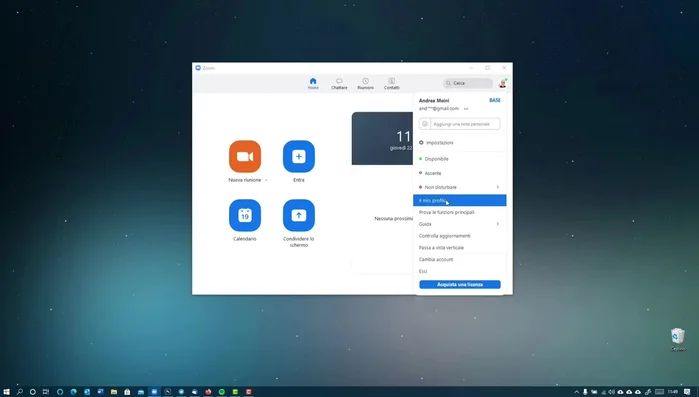Image resolution: width=699 pixels, height=397 pixels.
Task: Open Firefox from the taskbar
Action: coord(208,392)
